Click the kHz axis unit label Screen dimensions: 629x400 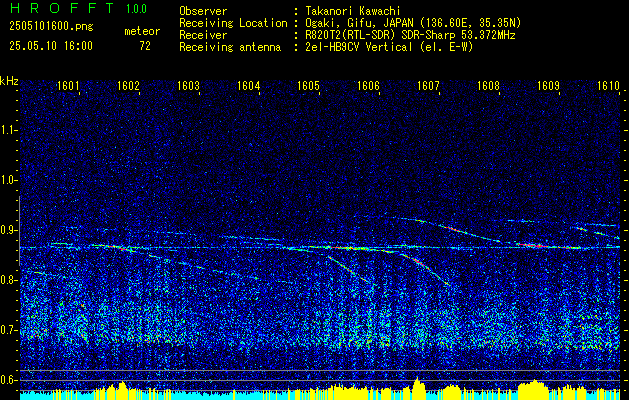[x=9, y=81]
